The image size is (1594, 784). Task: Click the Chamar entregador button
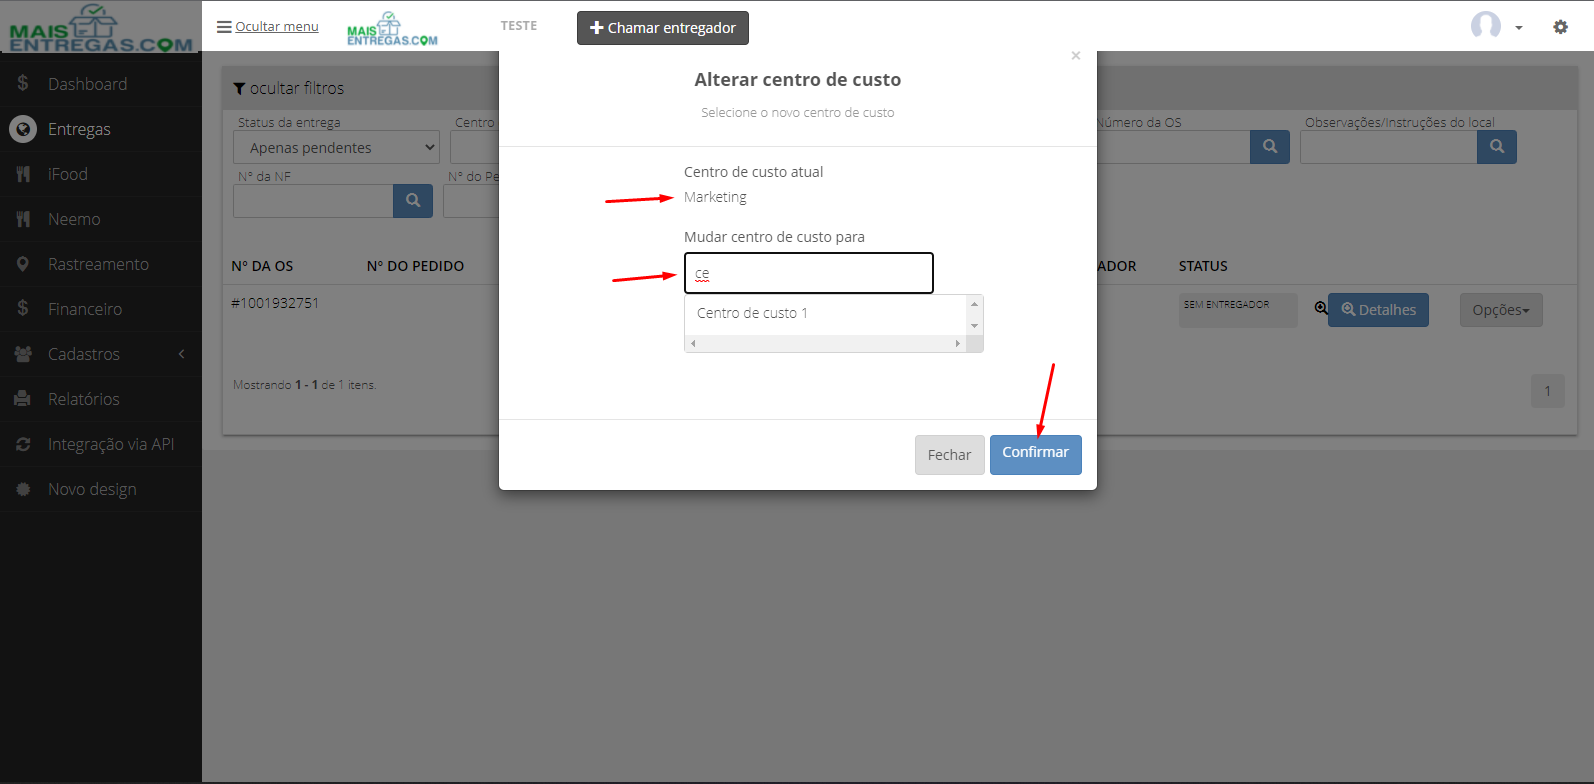[x=662, y=28]
